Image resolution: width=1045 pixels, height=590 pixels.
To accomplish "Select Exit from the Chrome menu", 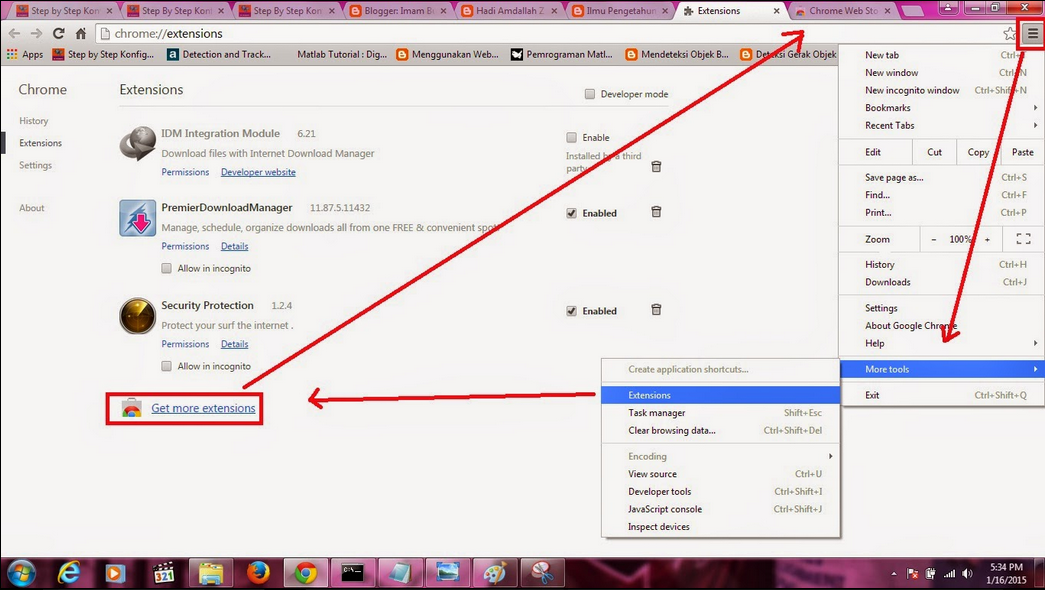I will [x=942, y=395].
